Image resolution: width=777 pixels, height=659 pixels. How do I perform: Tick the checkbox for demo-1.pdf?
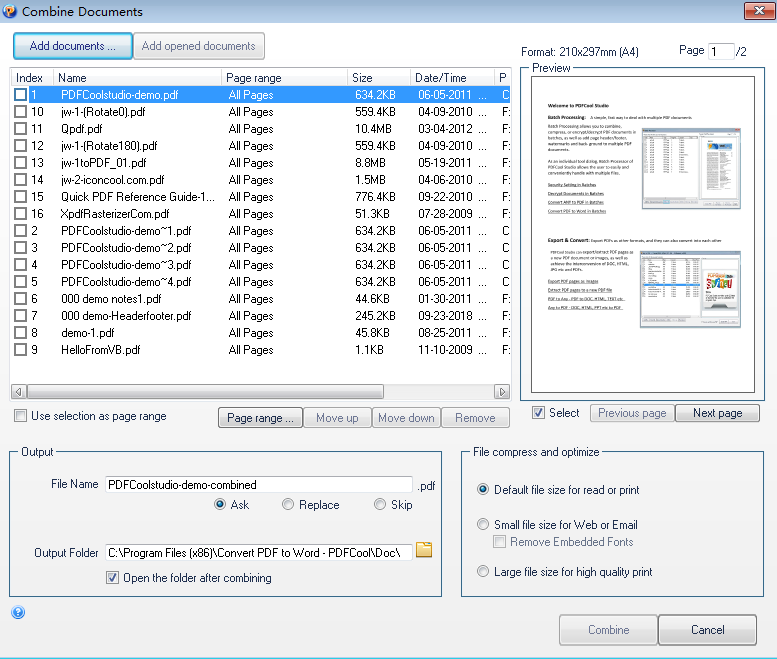[20, 332]
